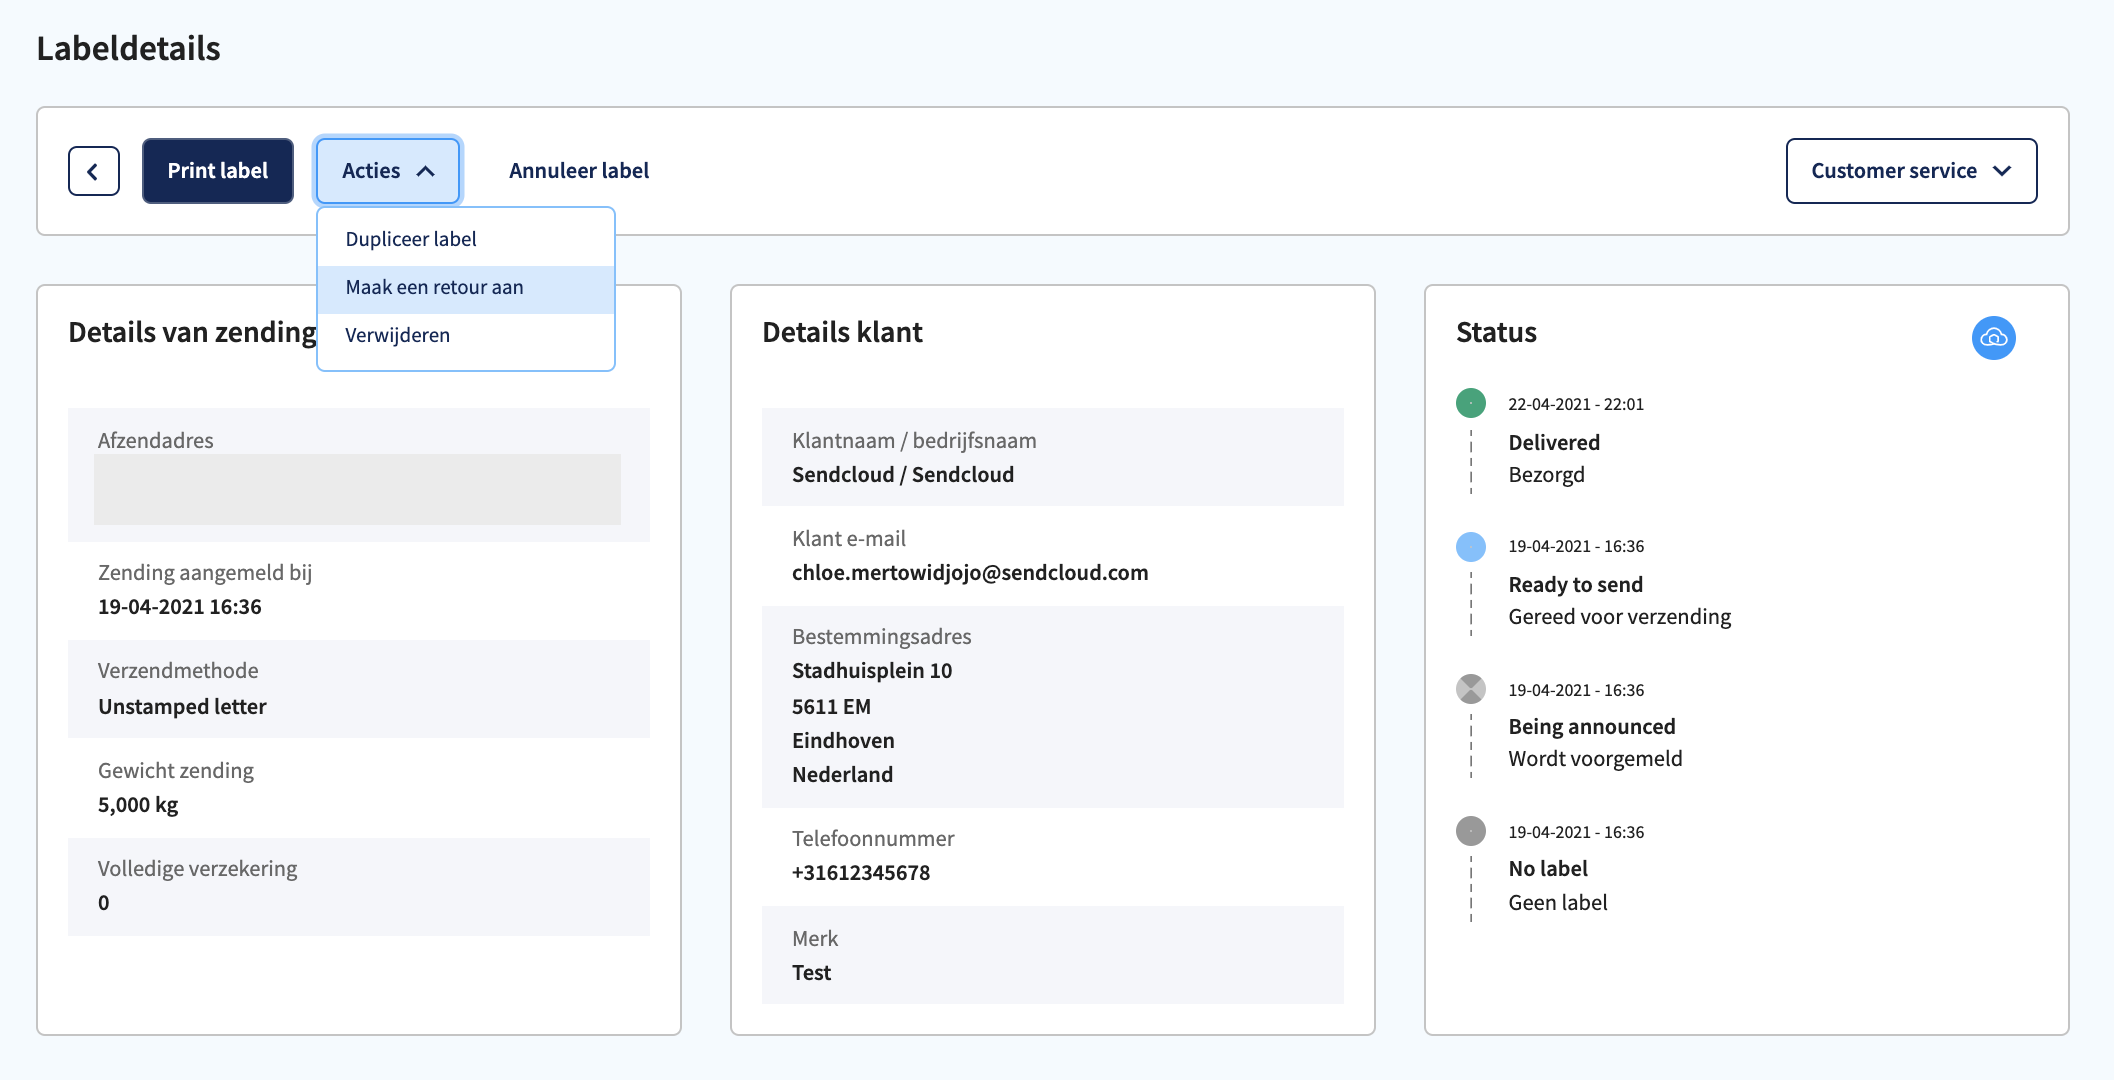The height and width of the screenshot is (1080, 2114).
Task: Click the Being announced status dot
Action: point(1470,689)
